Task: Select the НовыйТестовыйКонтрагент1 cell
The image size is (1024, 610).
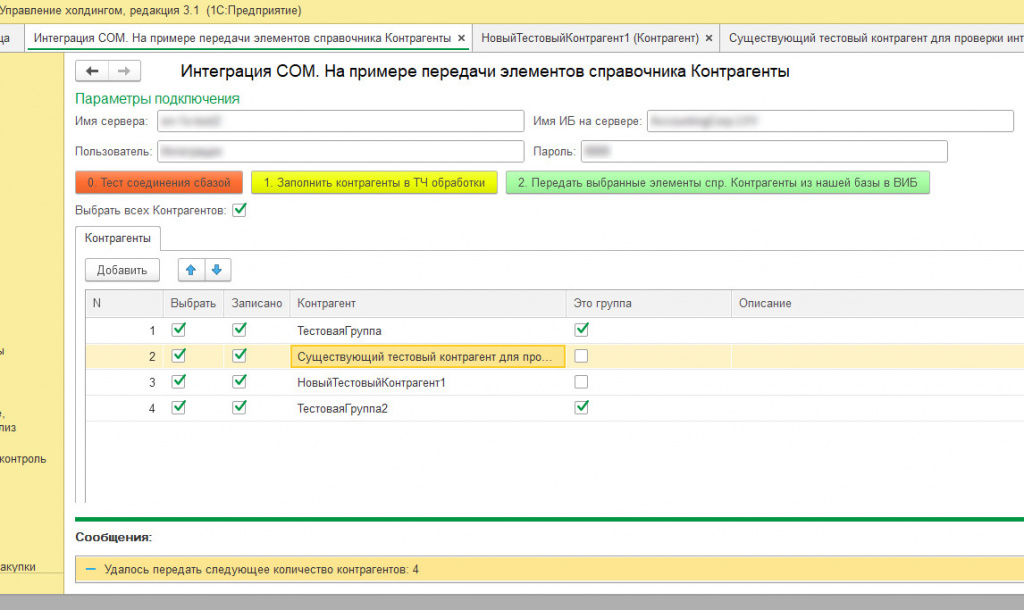Action: pos(428,382)
